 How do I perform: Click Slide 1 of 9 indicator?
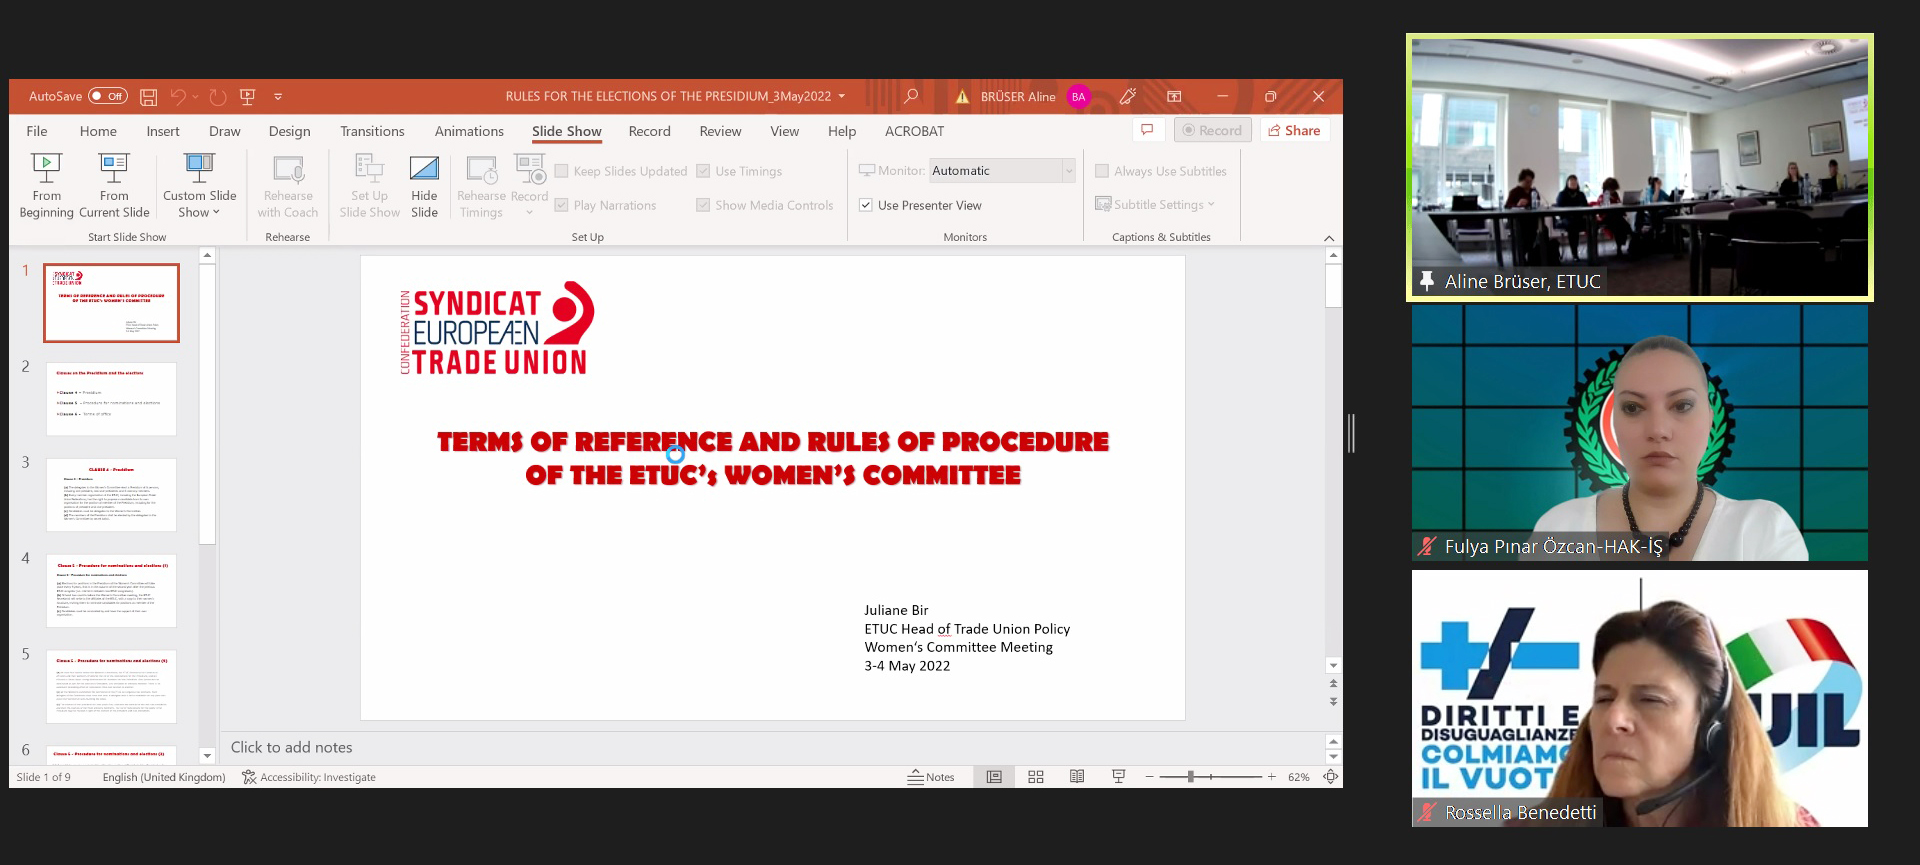click(x=44, y=777)
